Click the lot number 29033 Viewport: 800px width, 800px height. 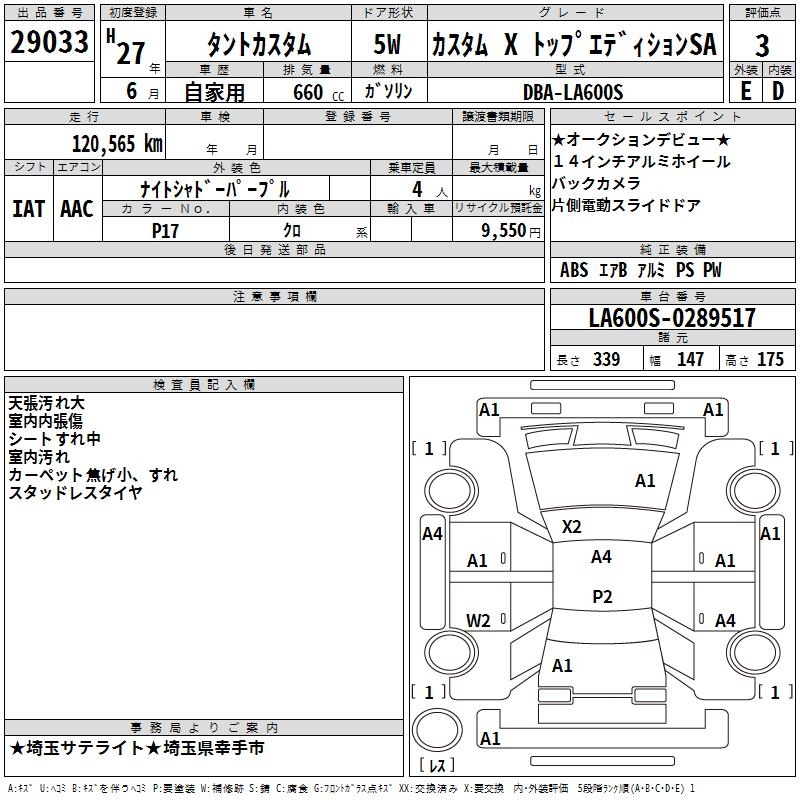49,42
